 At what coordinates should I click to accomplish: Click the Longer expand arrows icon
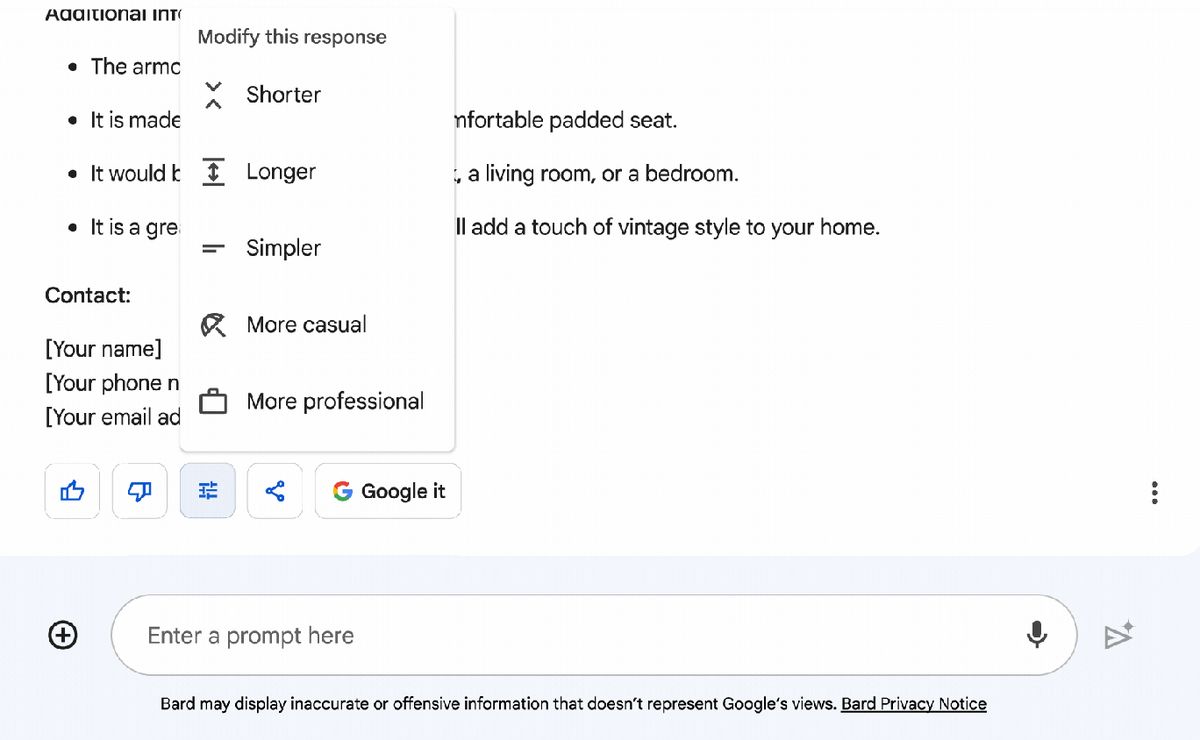click(213, 172)
